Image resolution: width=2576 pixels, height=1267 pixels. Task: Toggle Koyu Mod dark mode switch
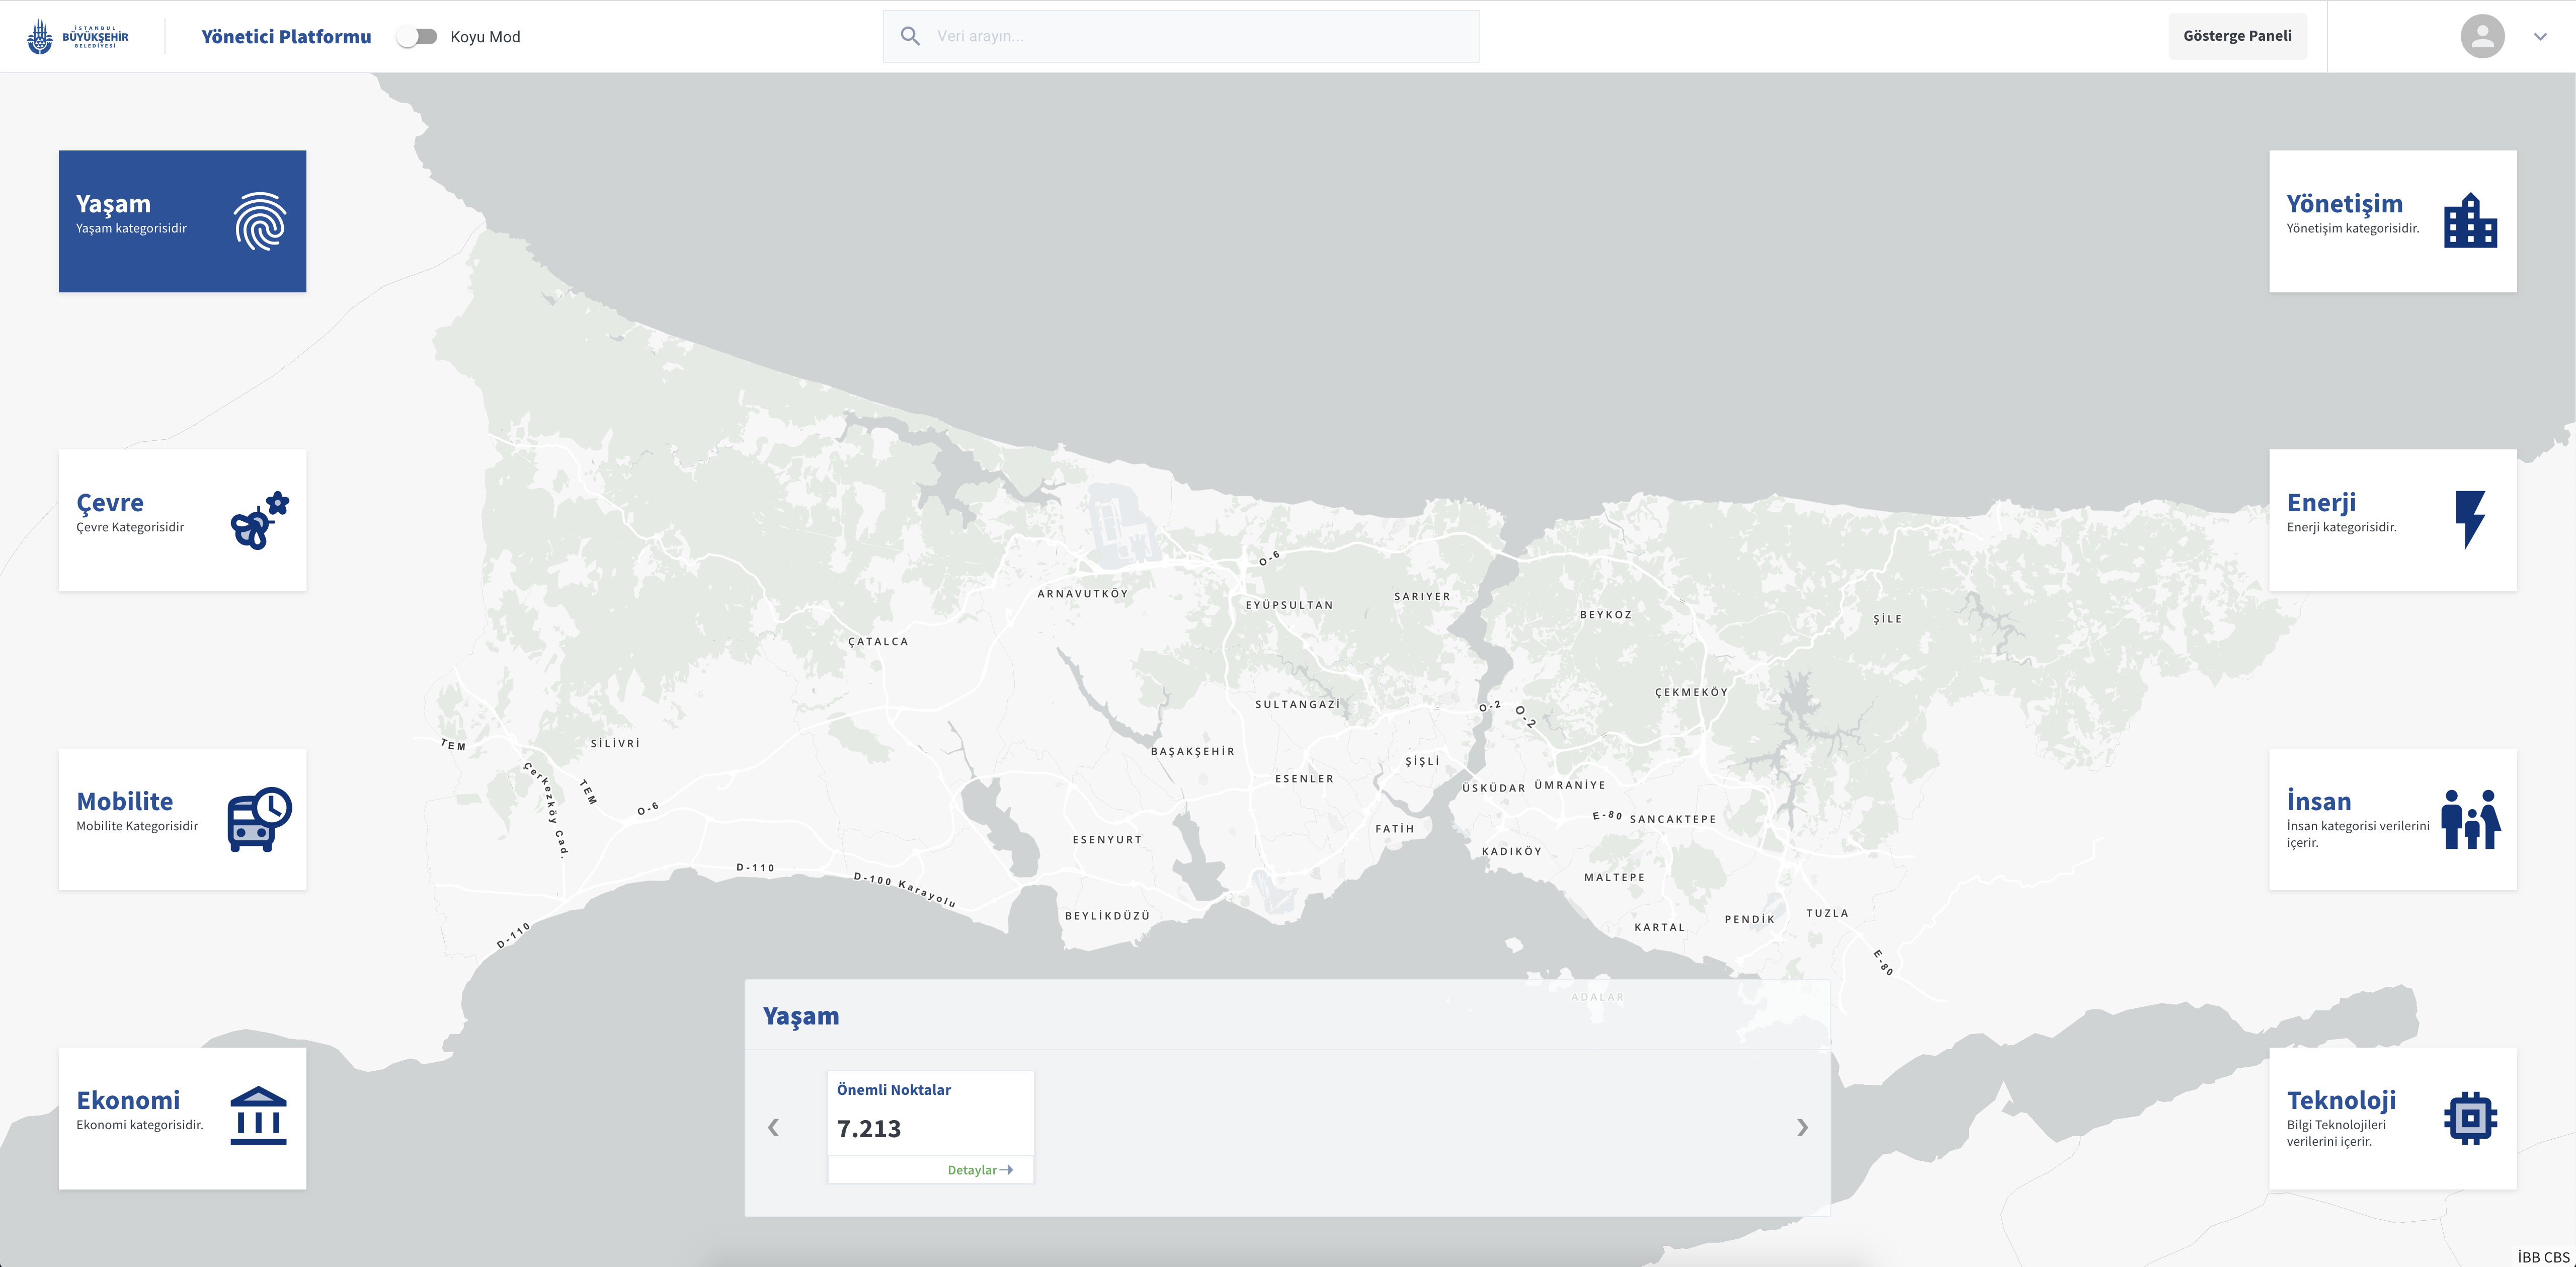[x=417, y=37]
